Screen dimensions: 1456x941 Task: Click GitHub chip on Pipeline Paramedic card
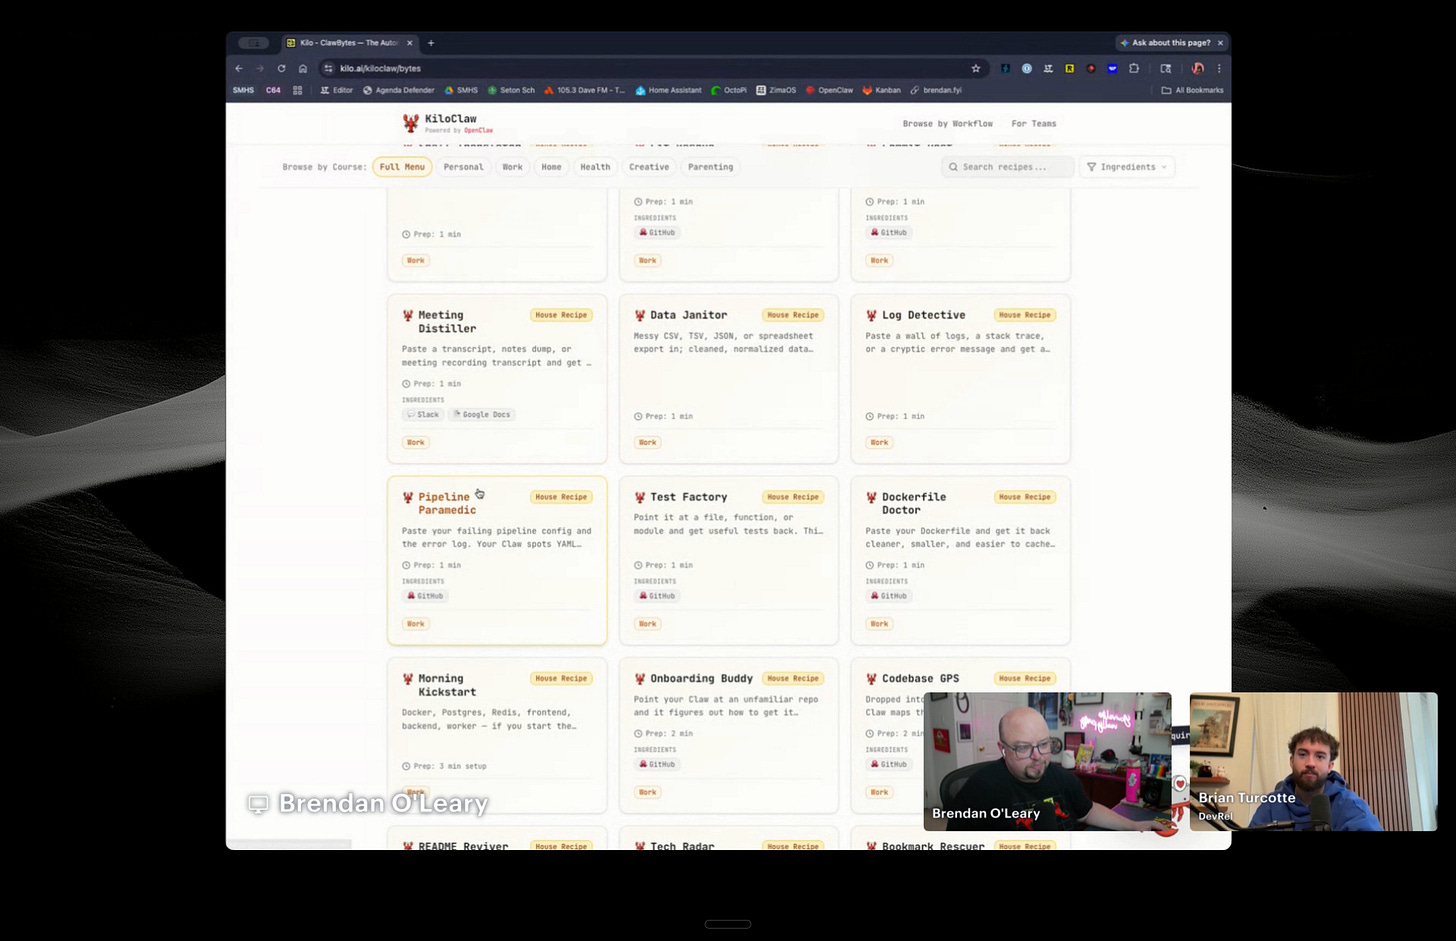coord(425,596)
